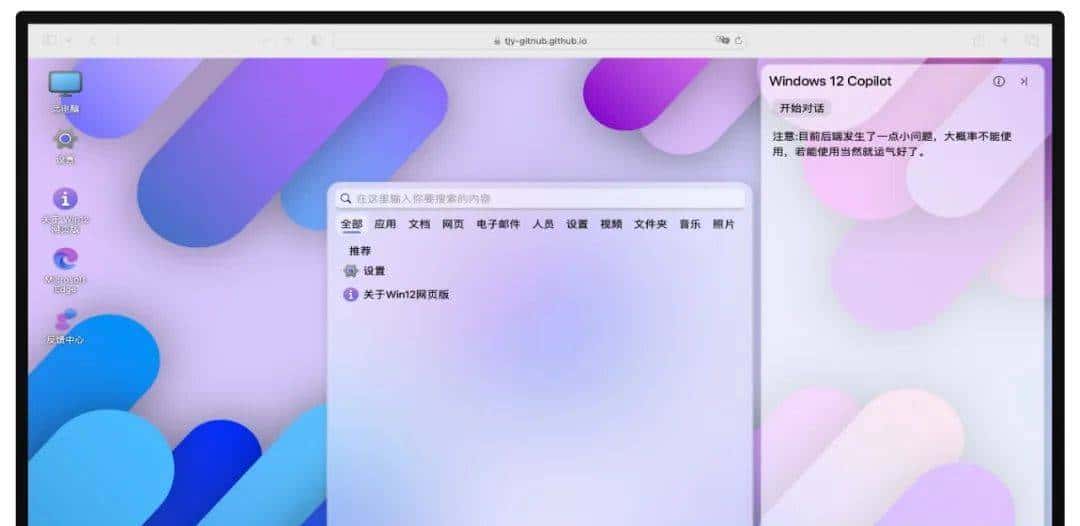This screenshot has height=526, width=1080.
Task: Select the 网页 search tab
Action: pyautogui.click(x=453, y=224)
